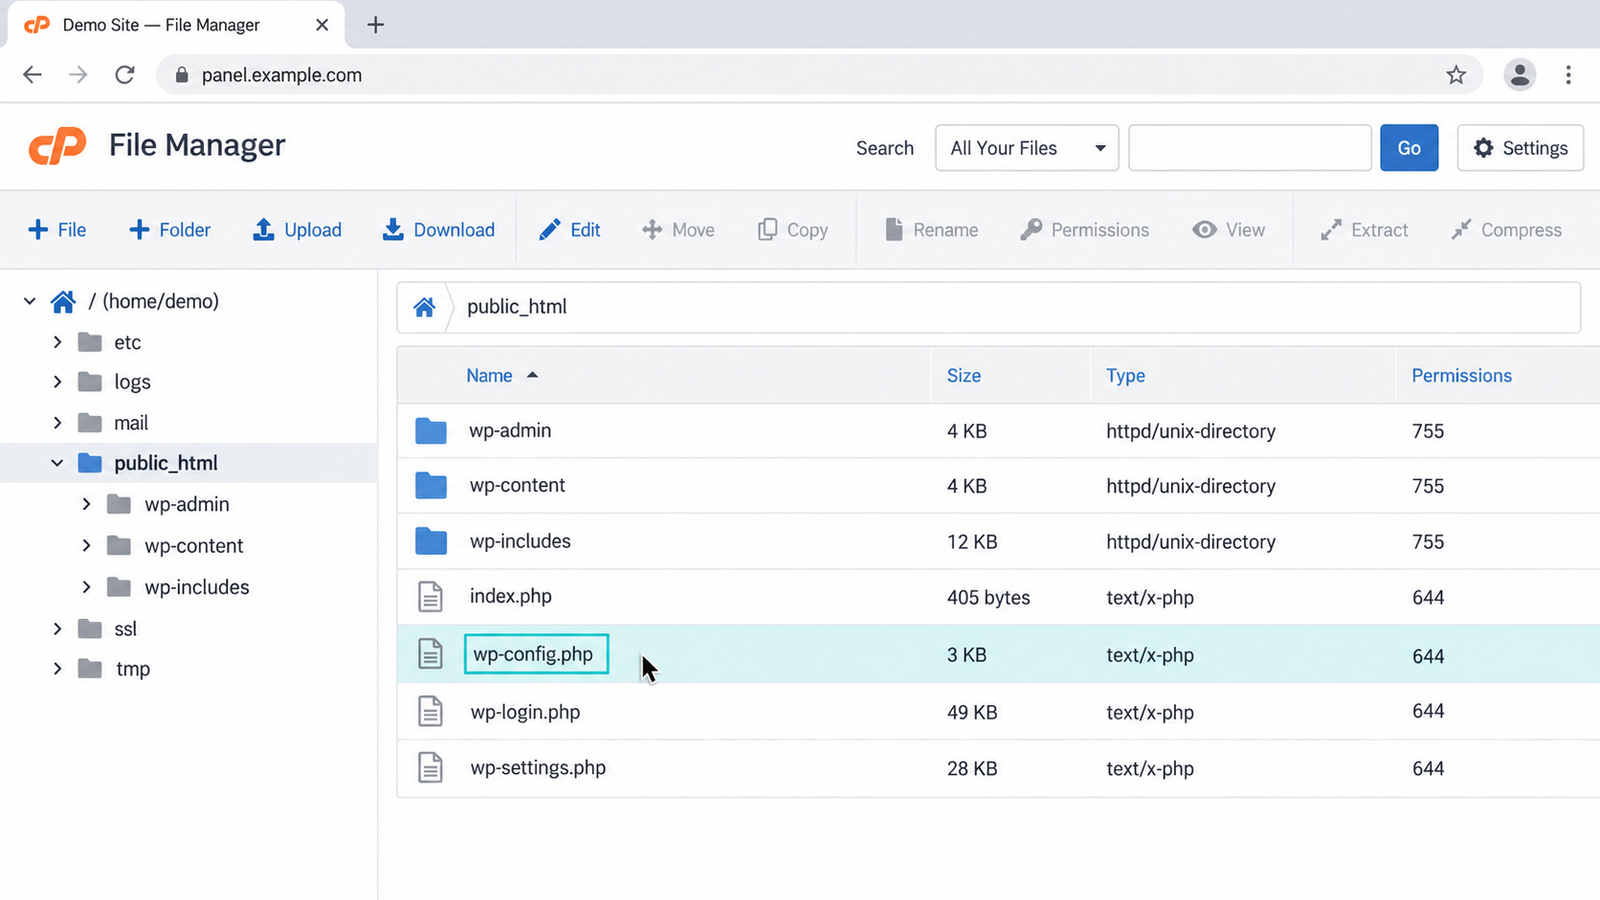This screenshot has width=1600, height=900.
Task: Click the 644 permissions of wp-login.php
Action: point(1428,711)
